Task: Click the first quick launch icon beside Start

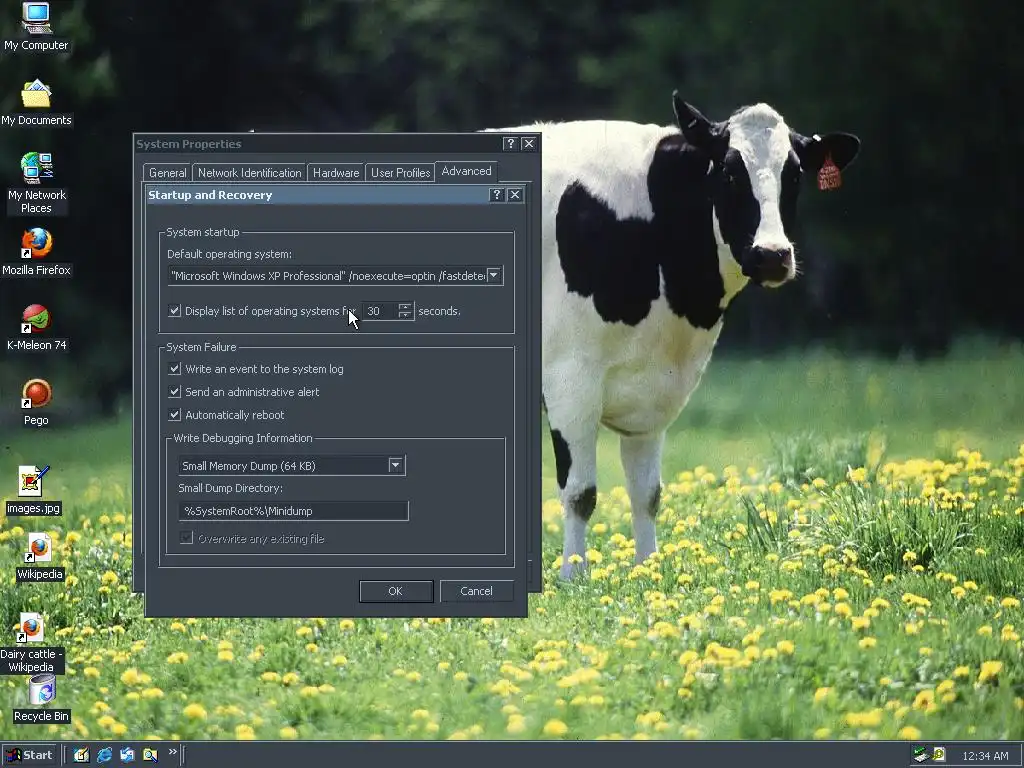Action: (x=81, y=755)
